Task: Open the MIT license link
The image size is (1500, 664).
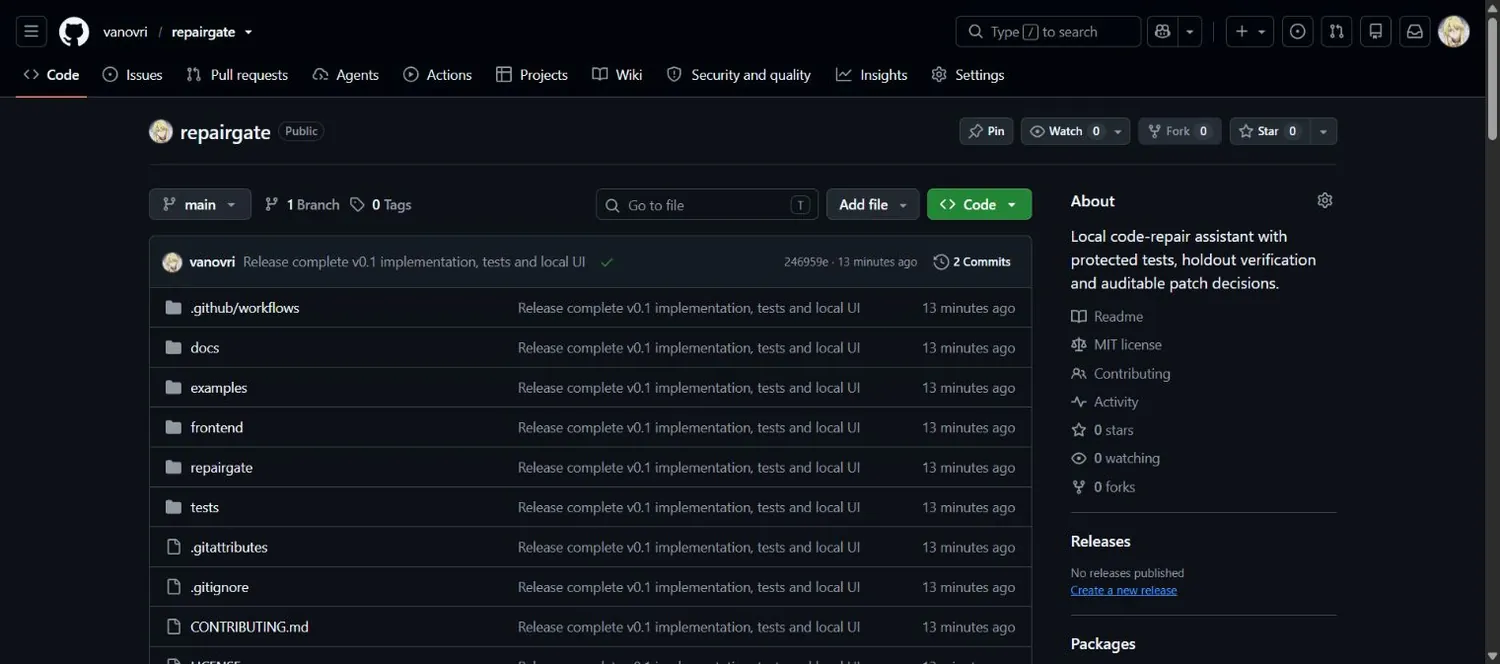Action: pos(1128,345)
